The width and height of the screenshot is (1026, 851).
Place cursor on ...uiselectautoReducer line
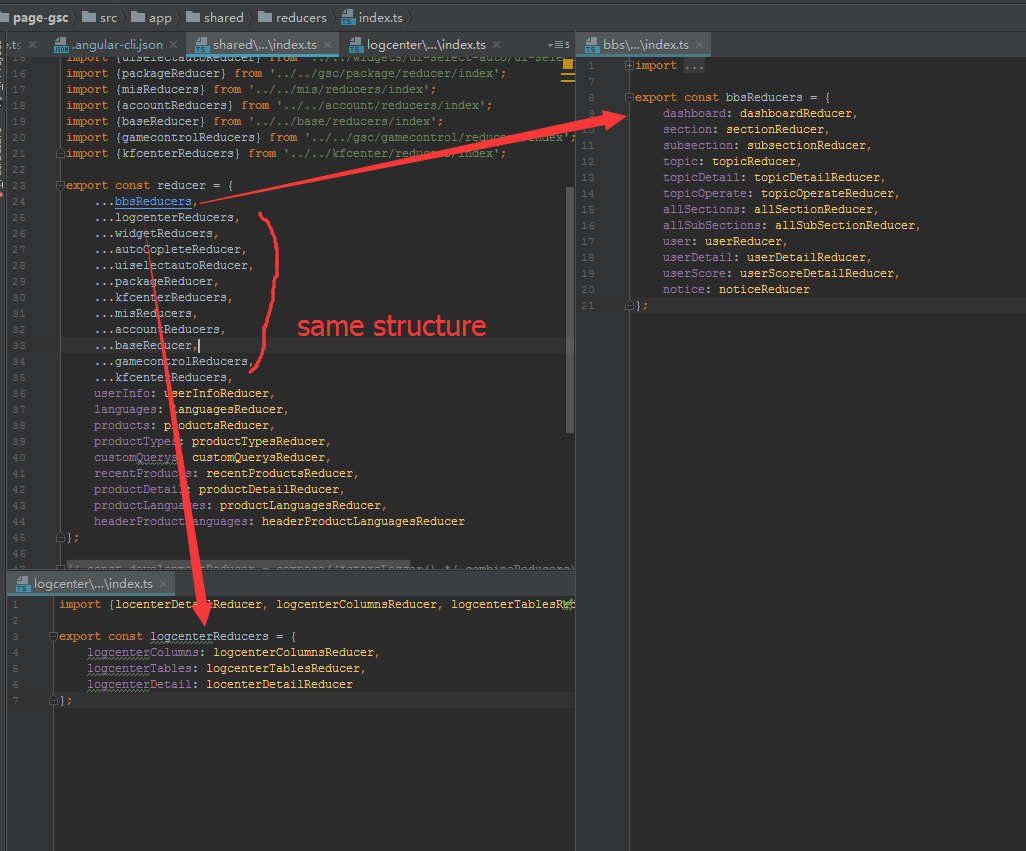pyautogui.click(x=174, y=266)
